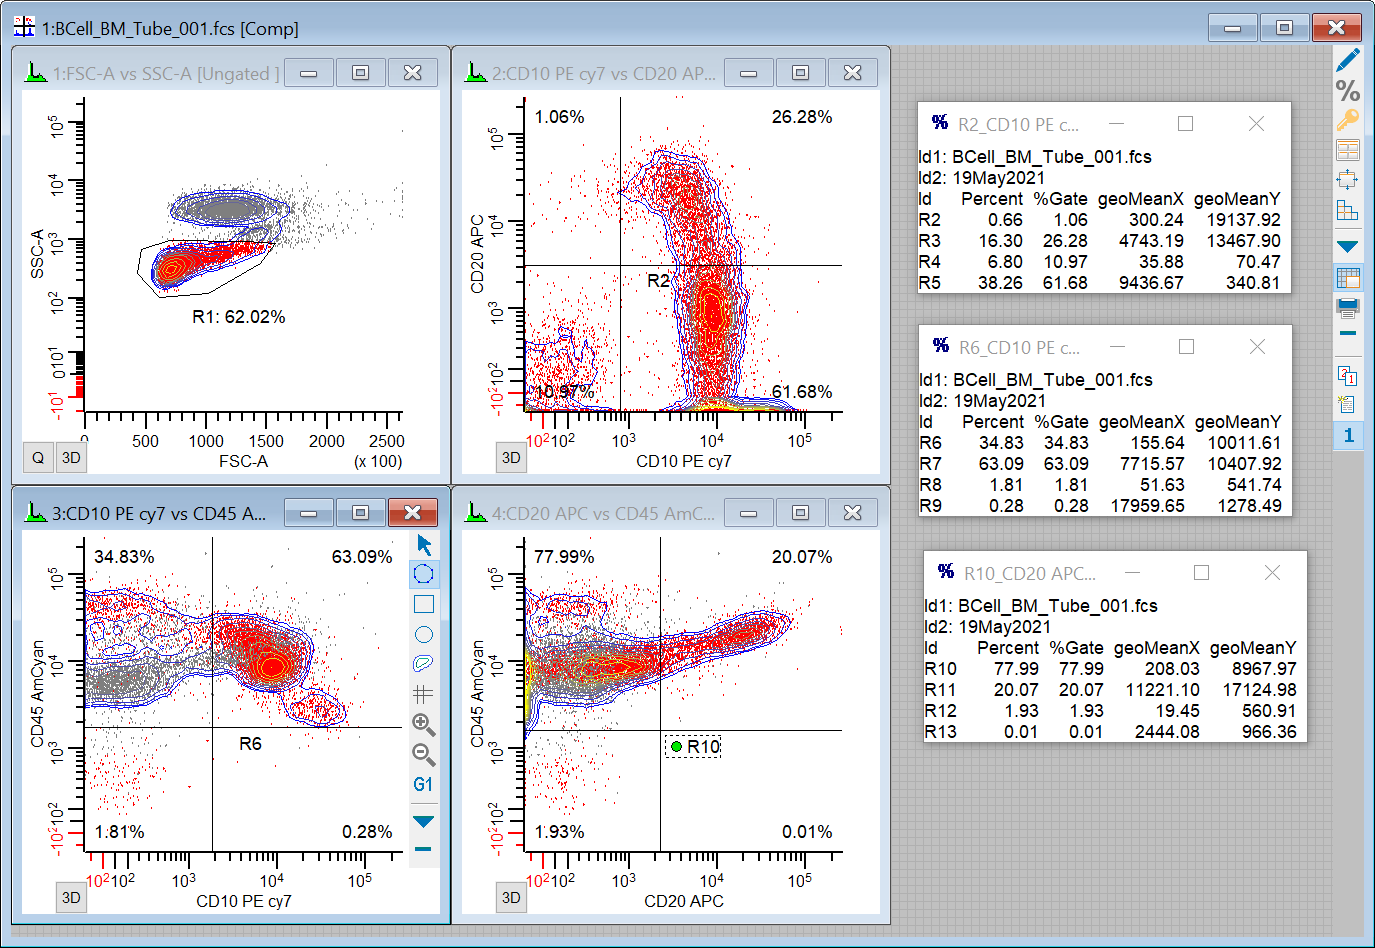The width and height of the screenshot is (1375, 948).
Task: Activate the quadrant crosshair region tool
Action: (x=424, y=693)
